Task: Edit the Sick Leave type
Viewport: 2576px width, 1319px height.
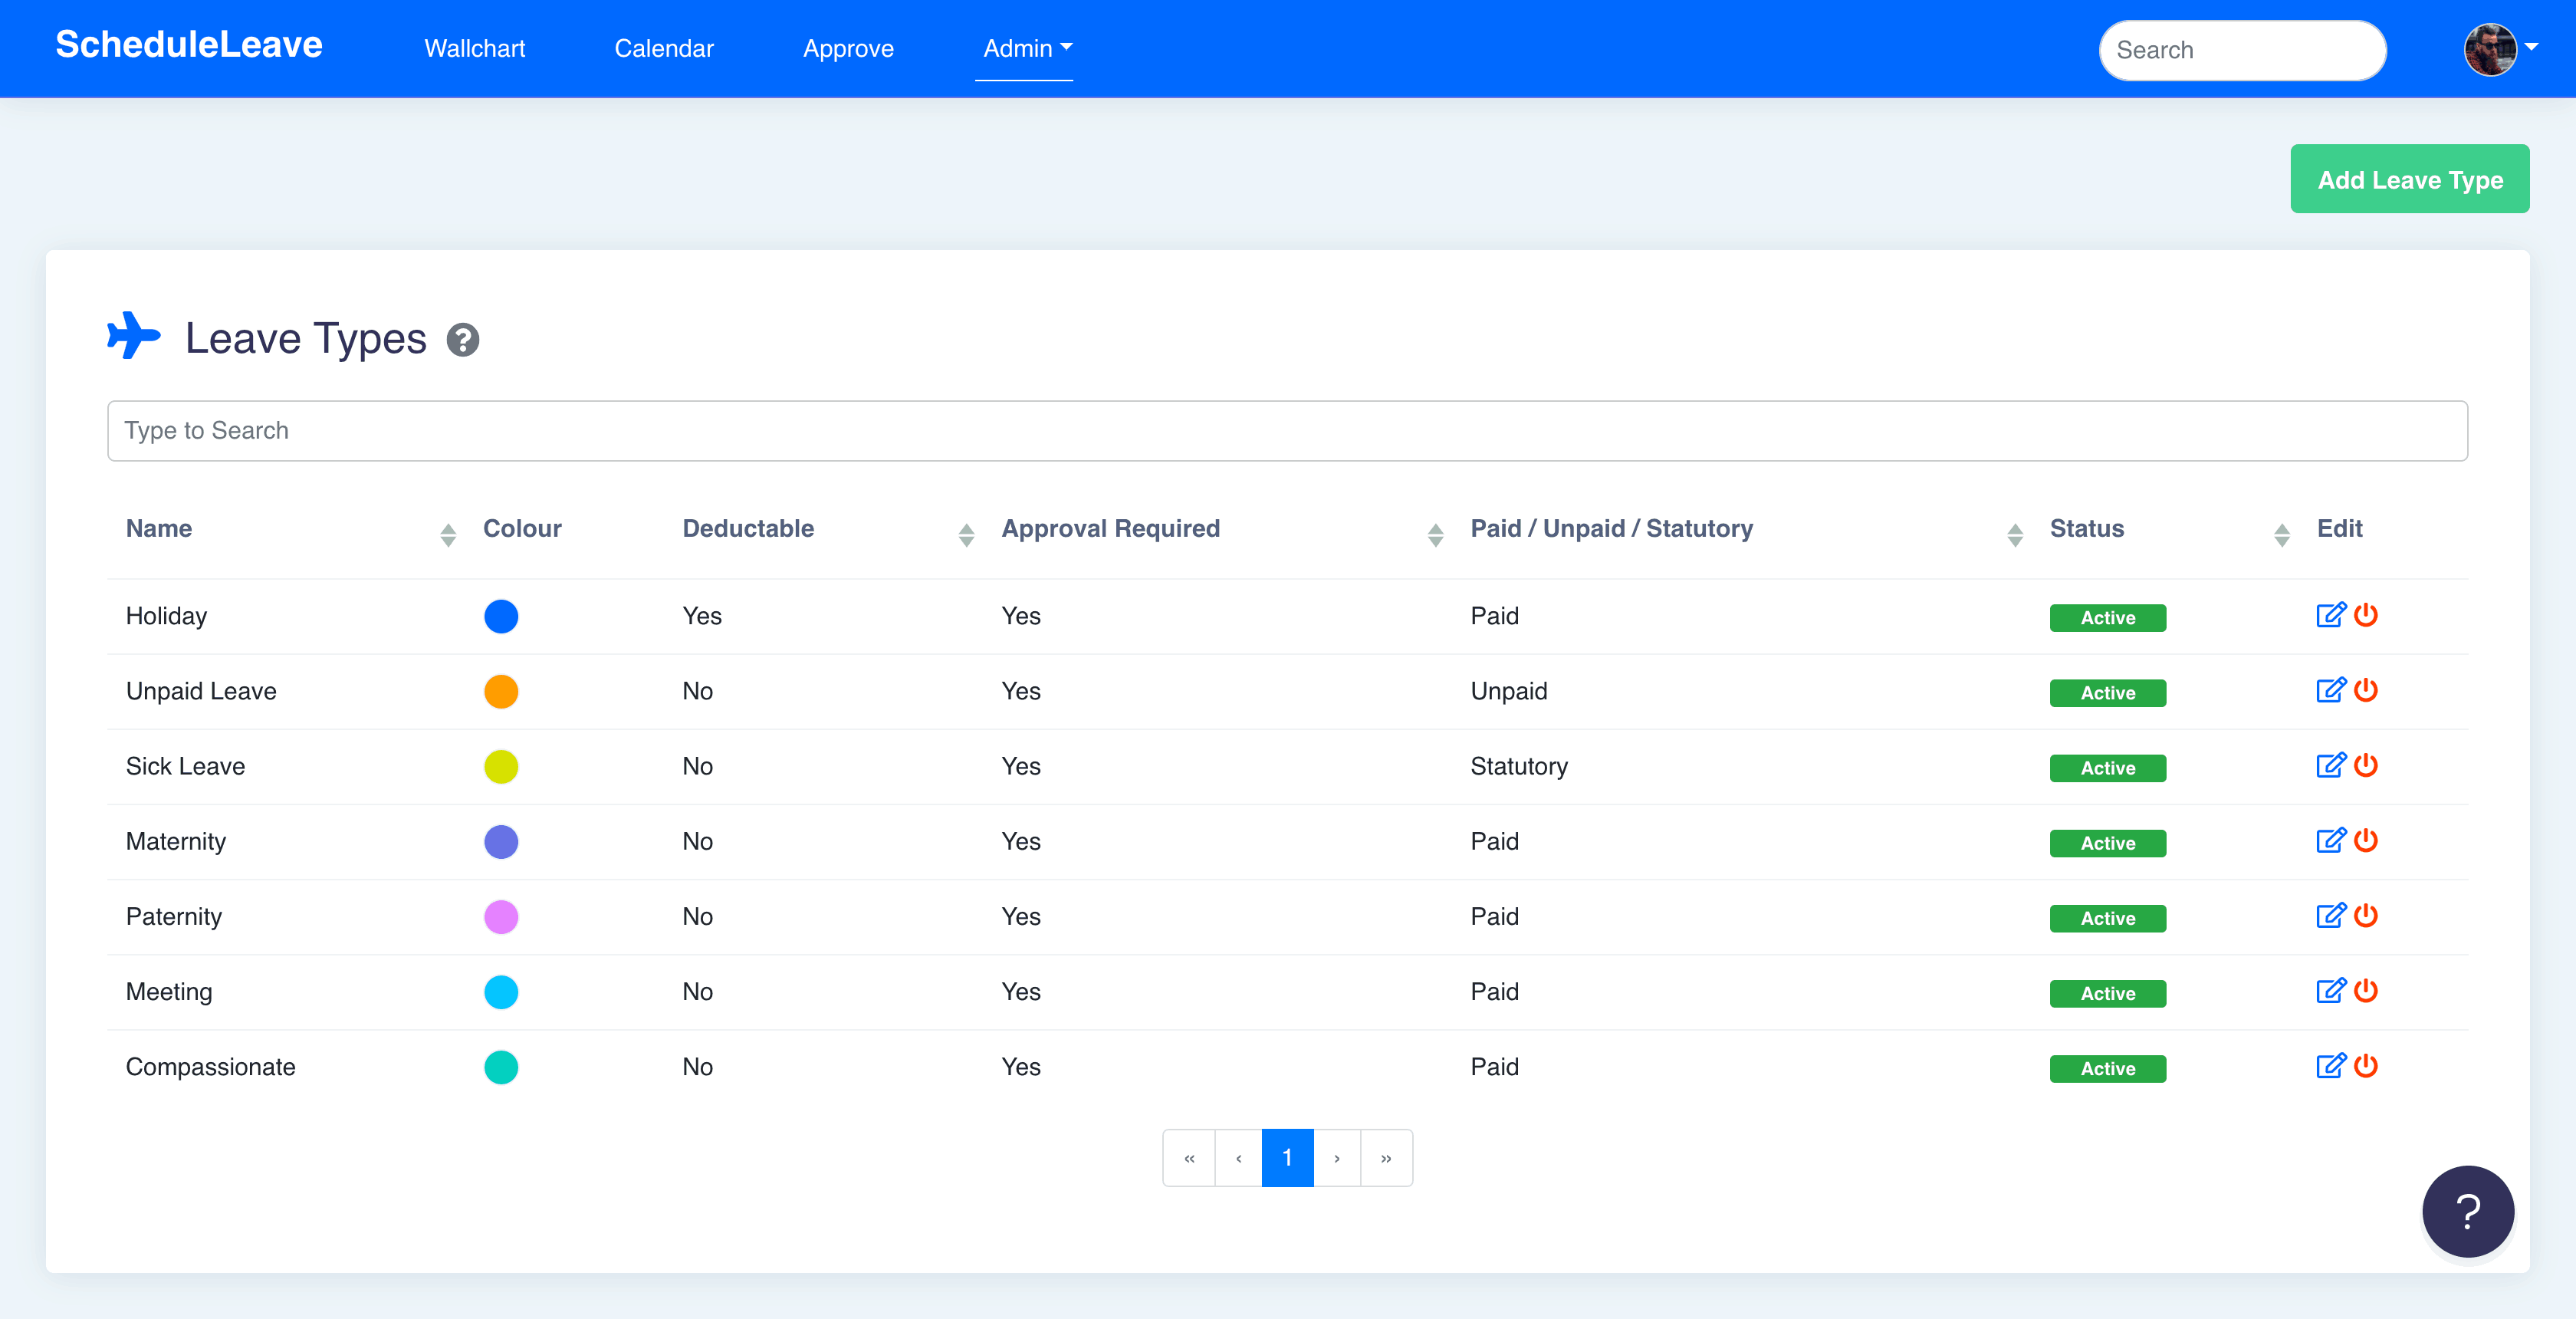Action: tap(2329, 765)
